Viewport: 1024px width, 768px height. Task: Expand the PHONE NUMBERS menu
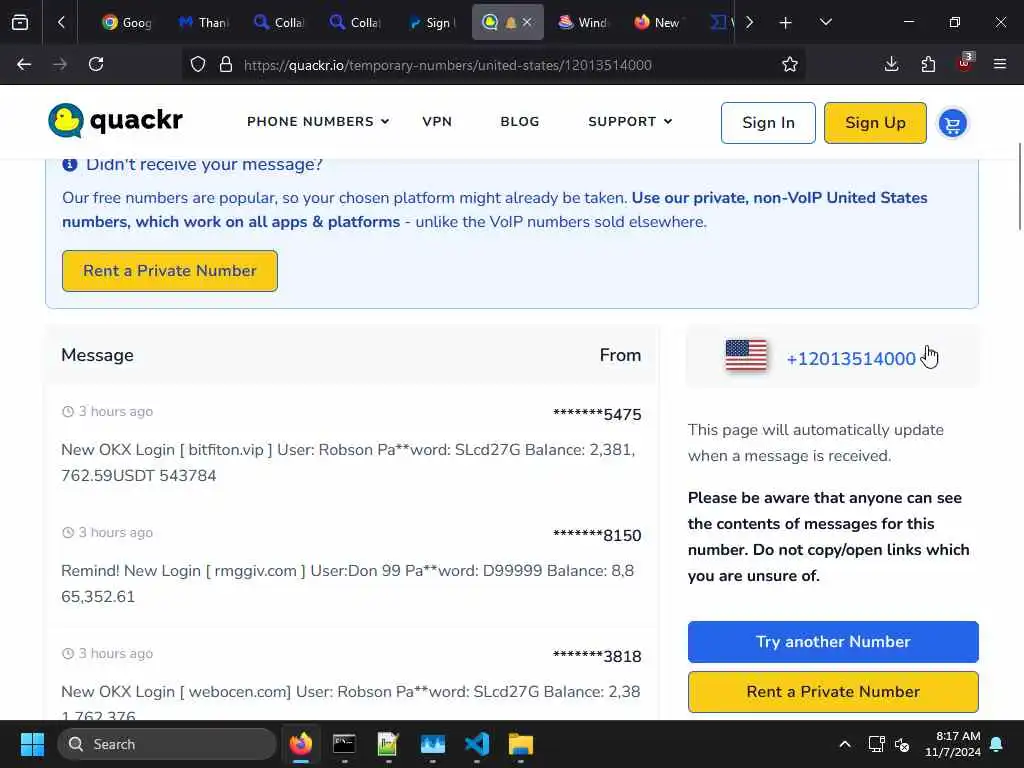click(318, 121)
